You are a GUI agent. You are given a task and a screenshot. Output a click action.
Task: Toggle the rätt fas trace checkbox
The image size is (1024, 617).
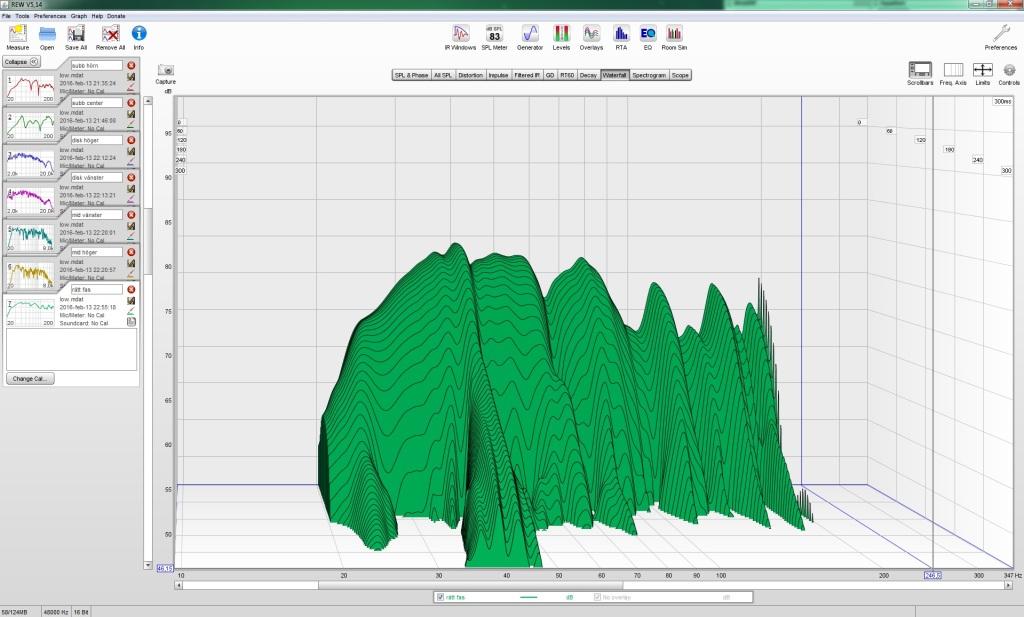(440, 597)
